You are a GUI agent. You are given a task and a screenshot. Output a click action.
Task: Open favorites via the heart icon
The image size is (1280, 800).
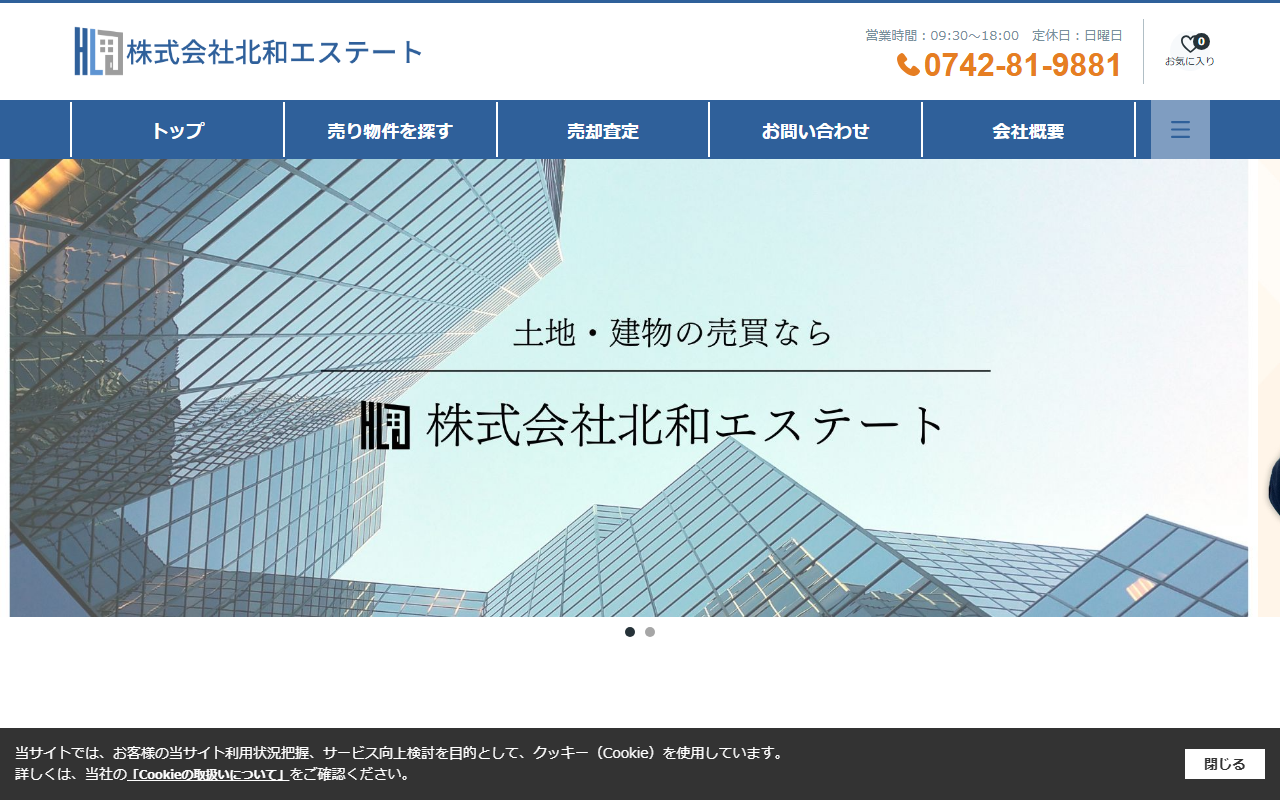1189,43
